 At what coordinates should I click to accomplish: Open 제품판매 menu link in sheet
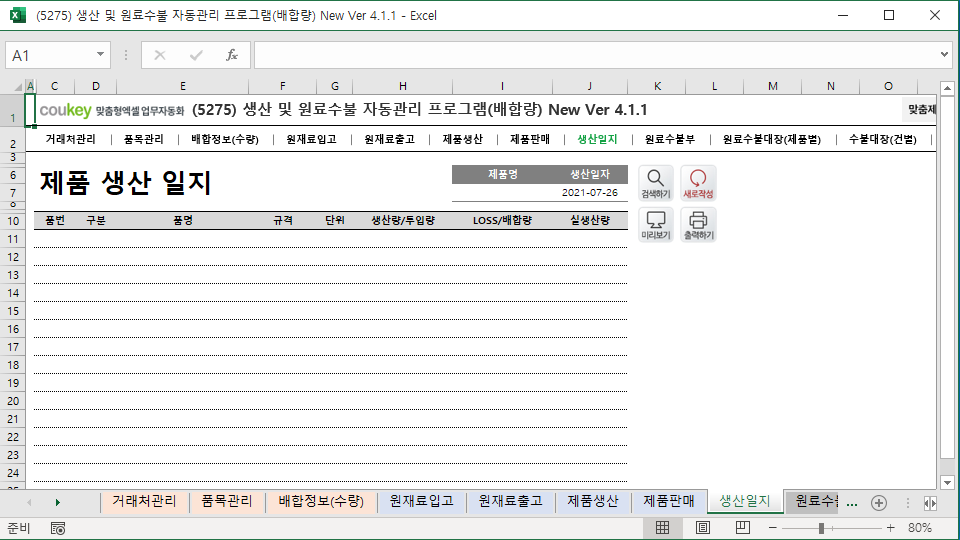click(x=530, y=140)
